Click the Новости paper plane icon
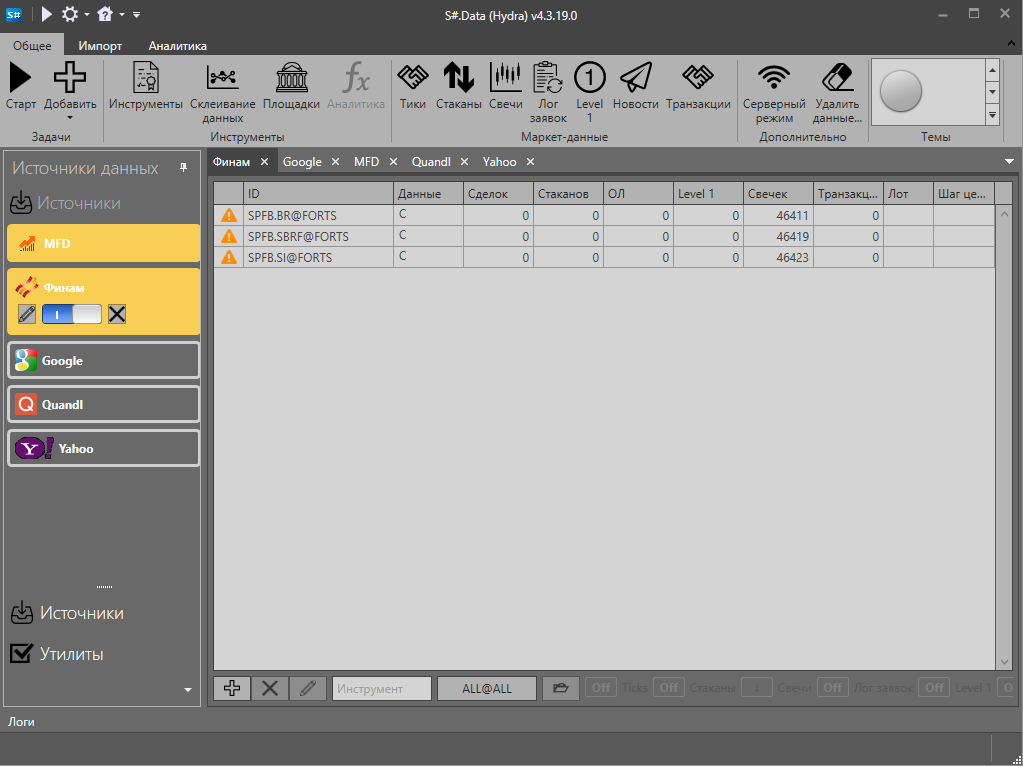Viewport: 1023px width, 766px height. 635,85
